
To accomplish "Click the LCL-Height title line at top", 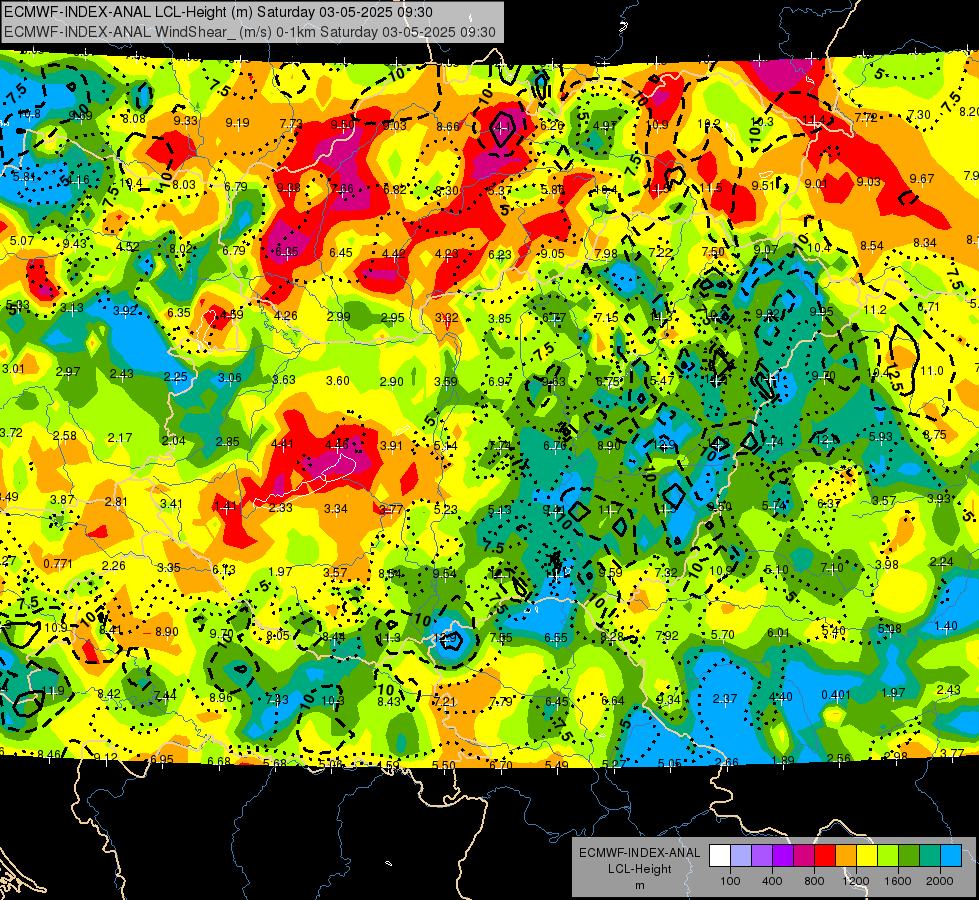I will coord(218,12).
